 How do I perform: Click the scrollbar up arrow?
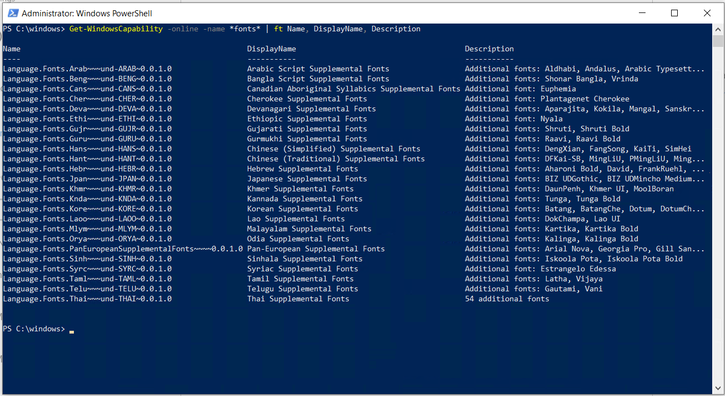(x=718, y=30)
